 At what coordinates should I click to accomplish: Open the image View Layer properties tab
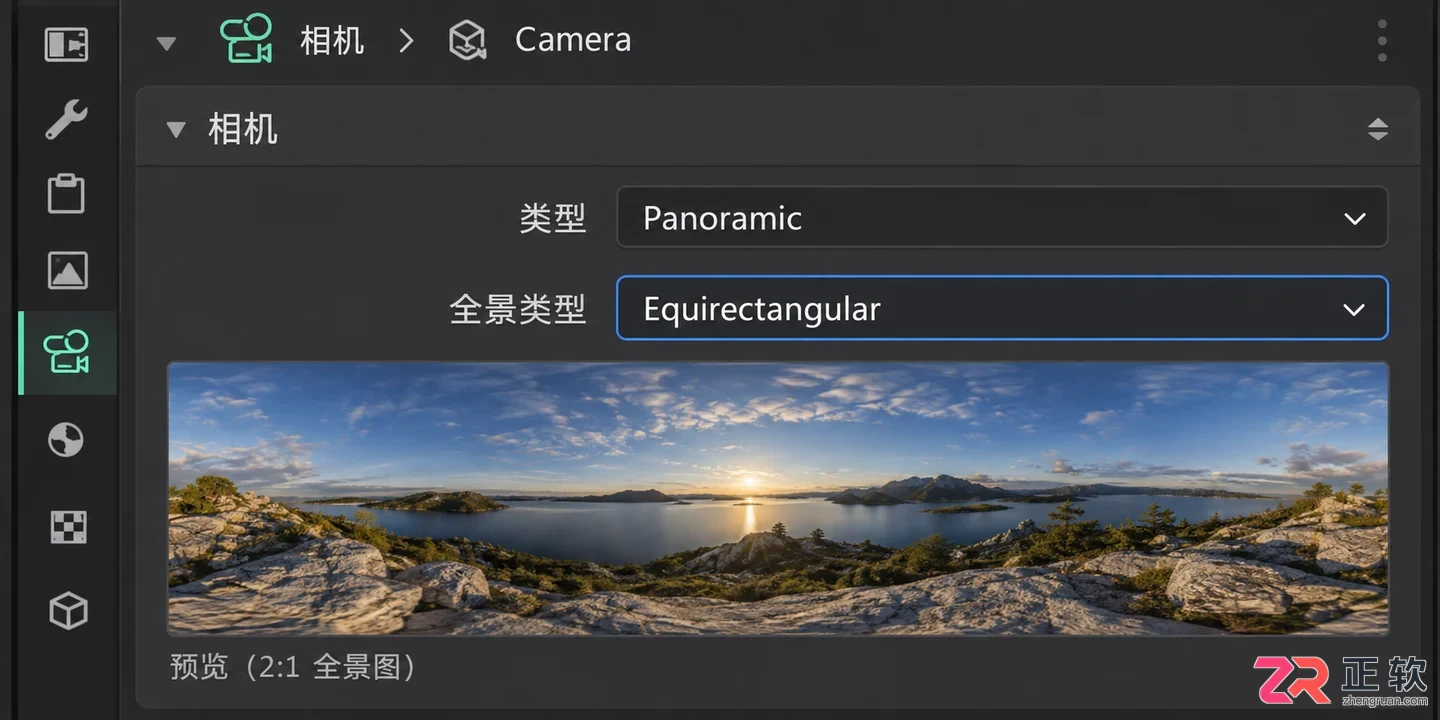coord(67,270)
